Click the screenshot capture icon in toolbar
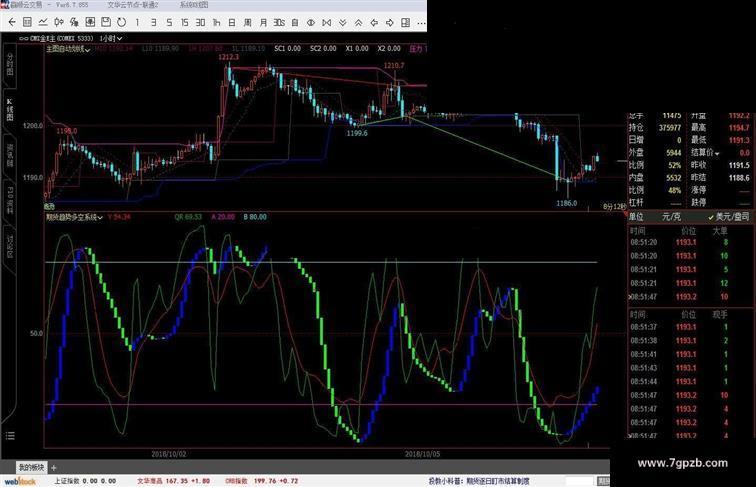Viewport: 756px width, 487px height. pyautogui.click(x=90, y=22)
